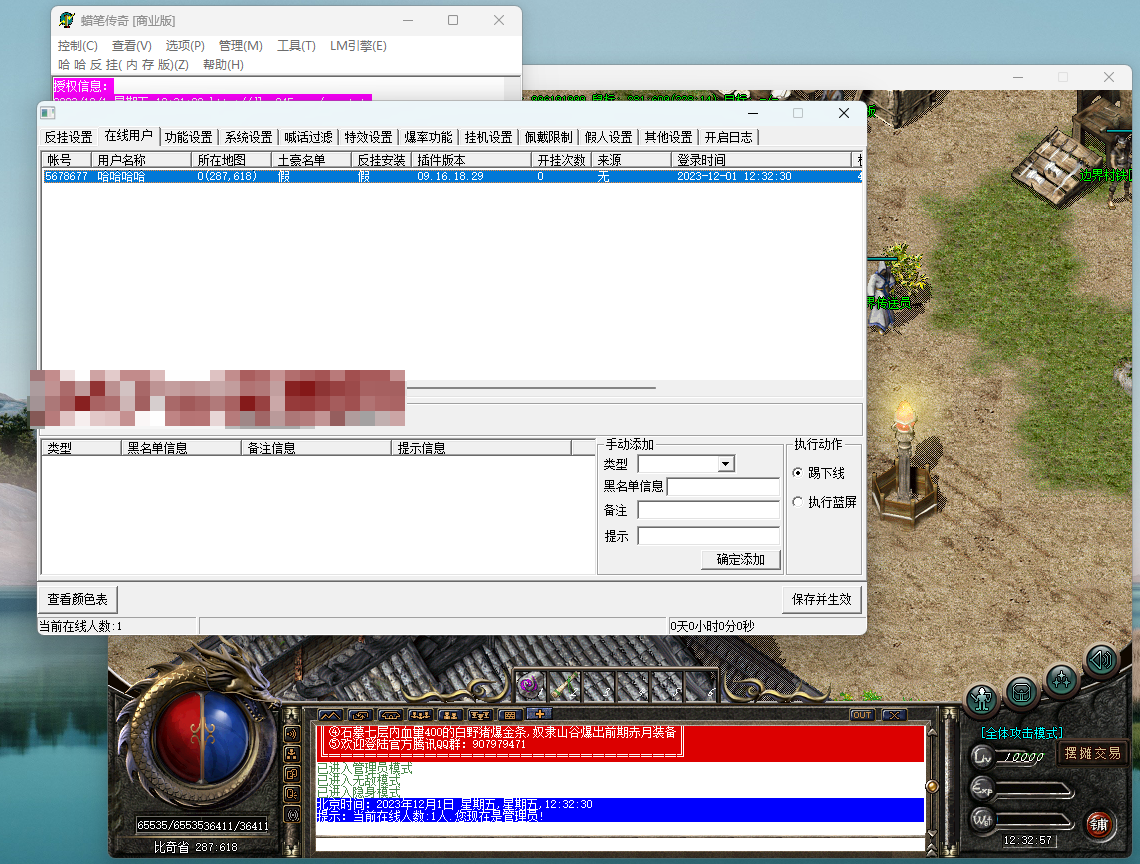Toggle the third chat channel side icon
This screenshot has height=864, width=1140.
[x=292, y=774]
